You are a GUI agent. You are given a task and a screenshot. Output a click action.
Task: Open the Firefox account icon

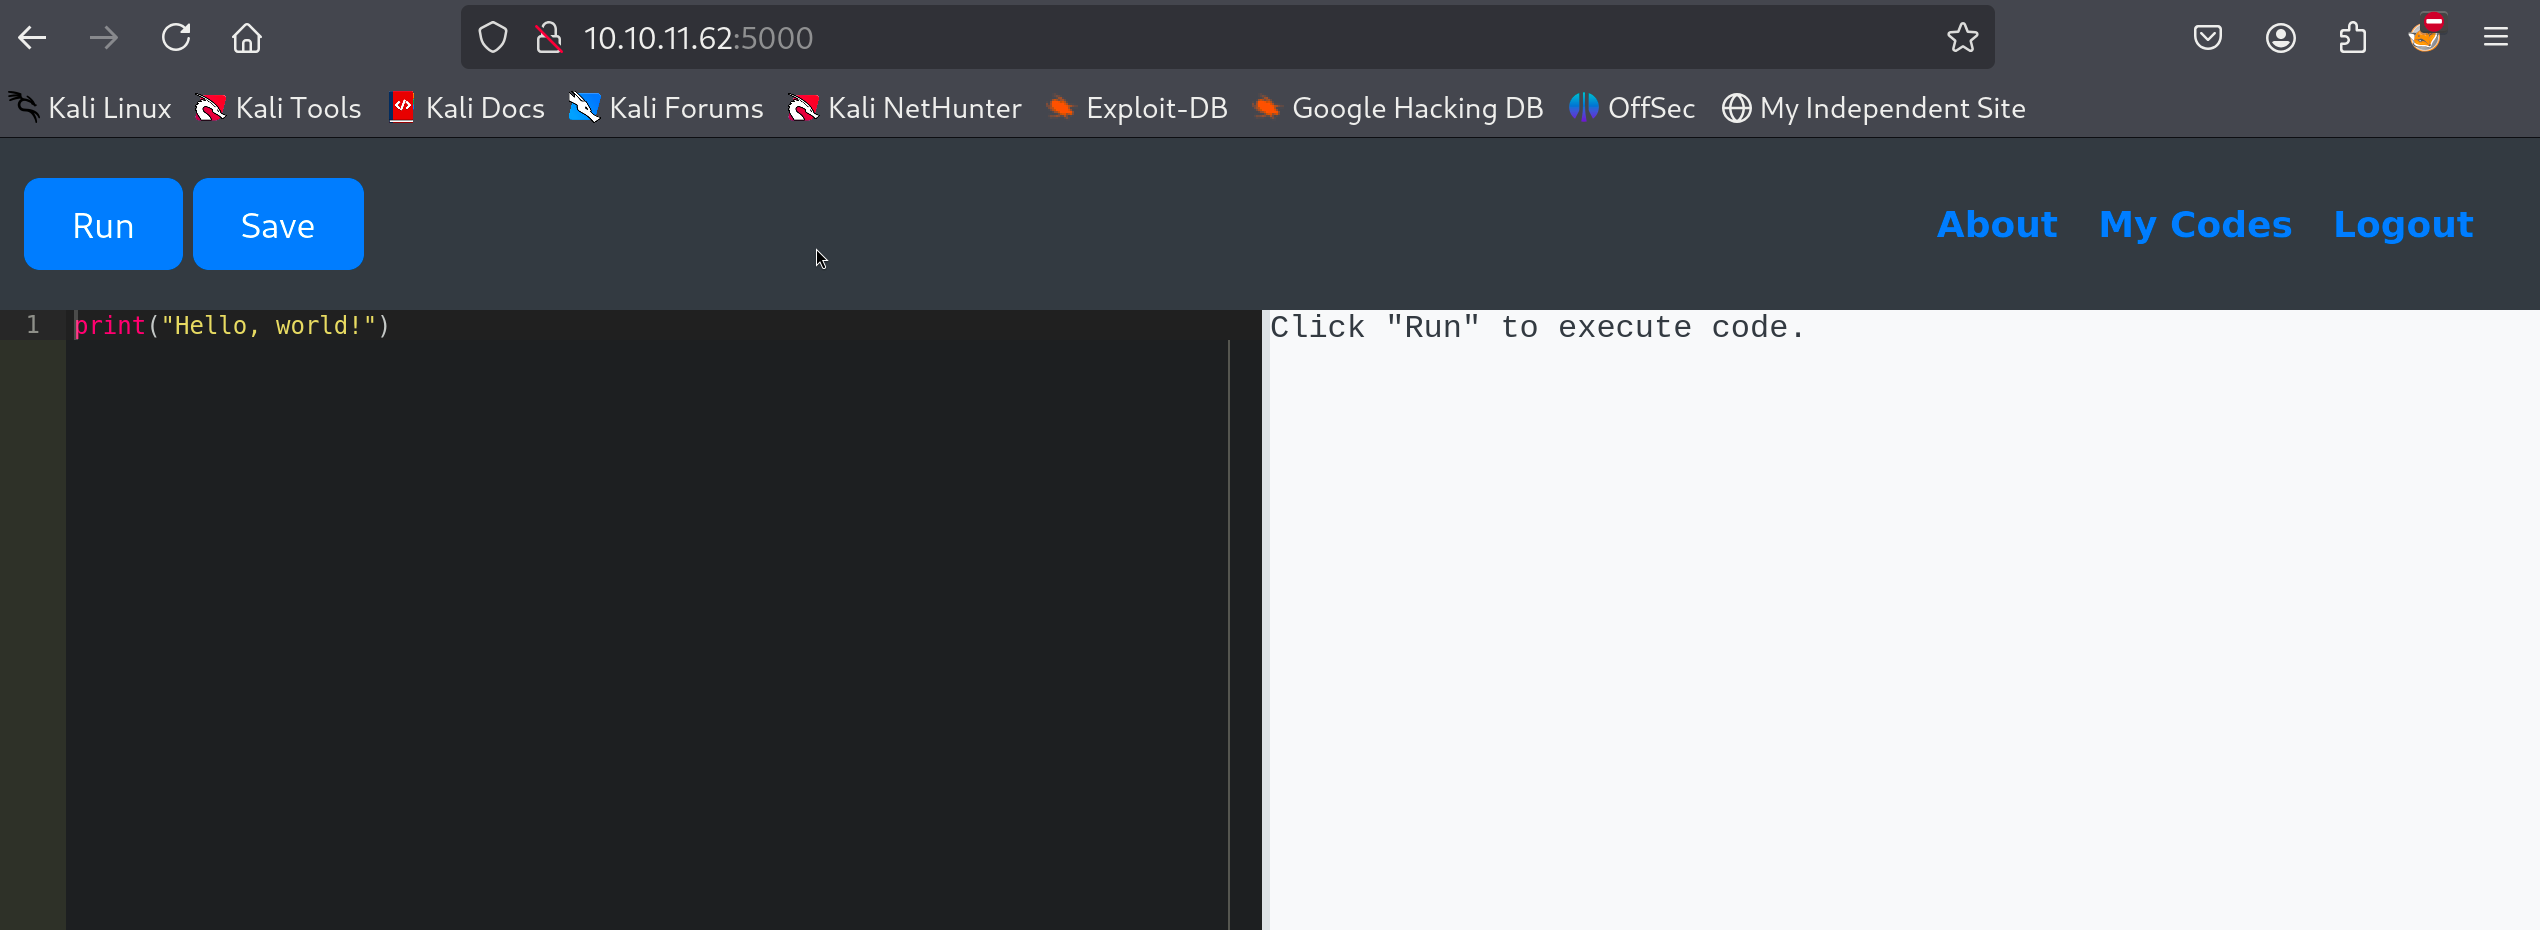[2280, 38]
